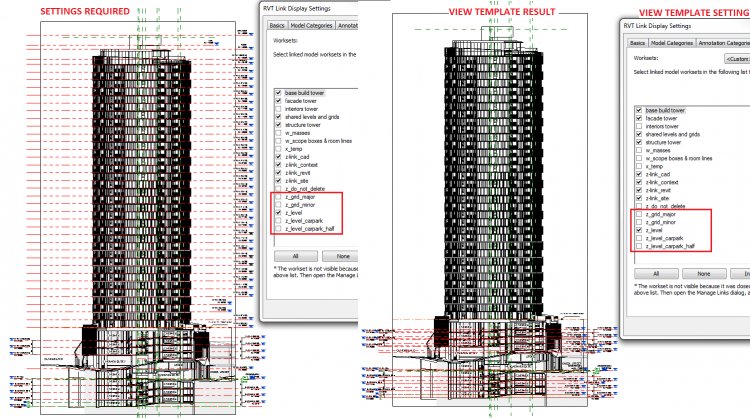Toggle 'z-link_context' in Settings Required dialog

pos(278,165)
